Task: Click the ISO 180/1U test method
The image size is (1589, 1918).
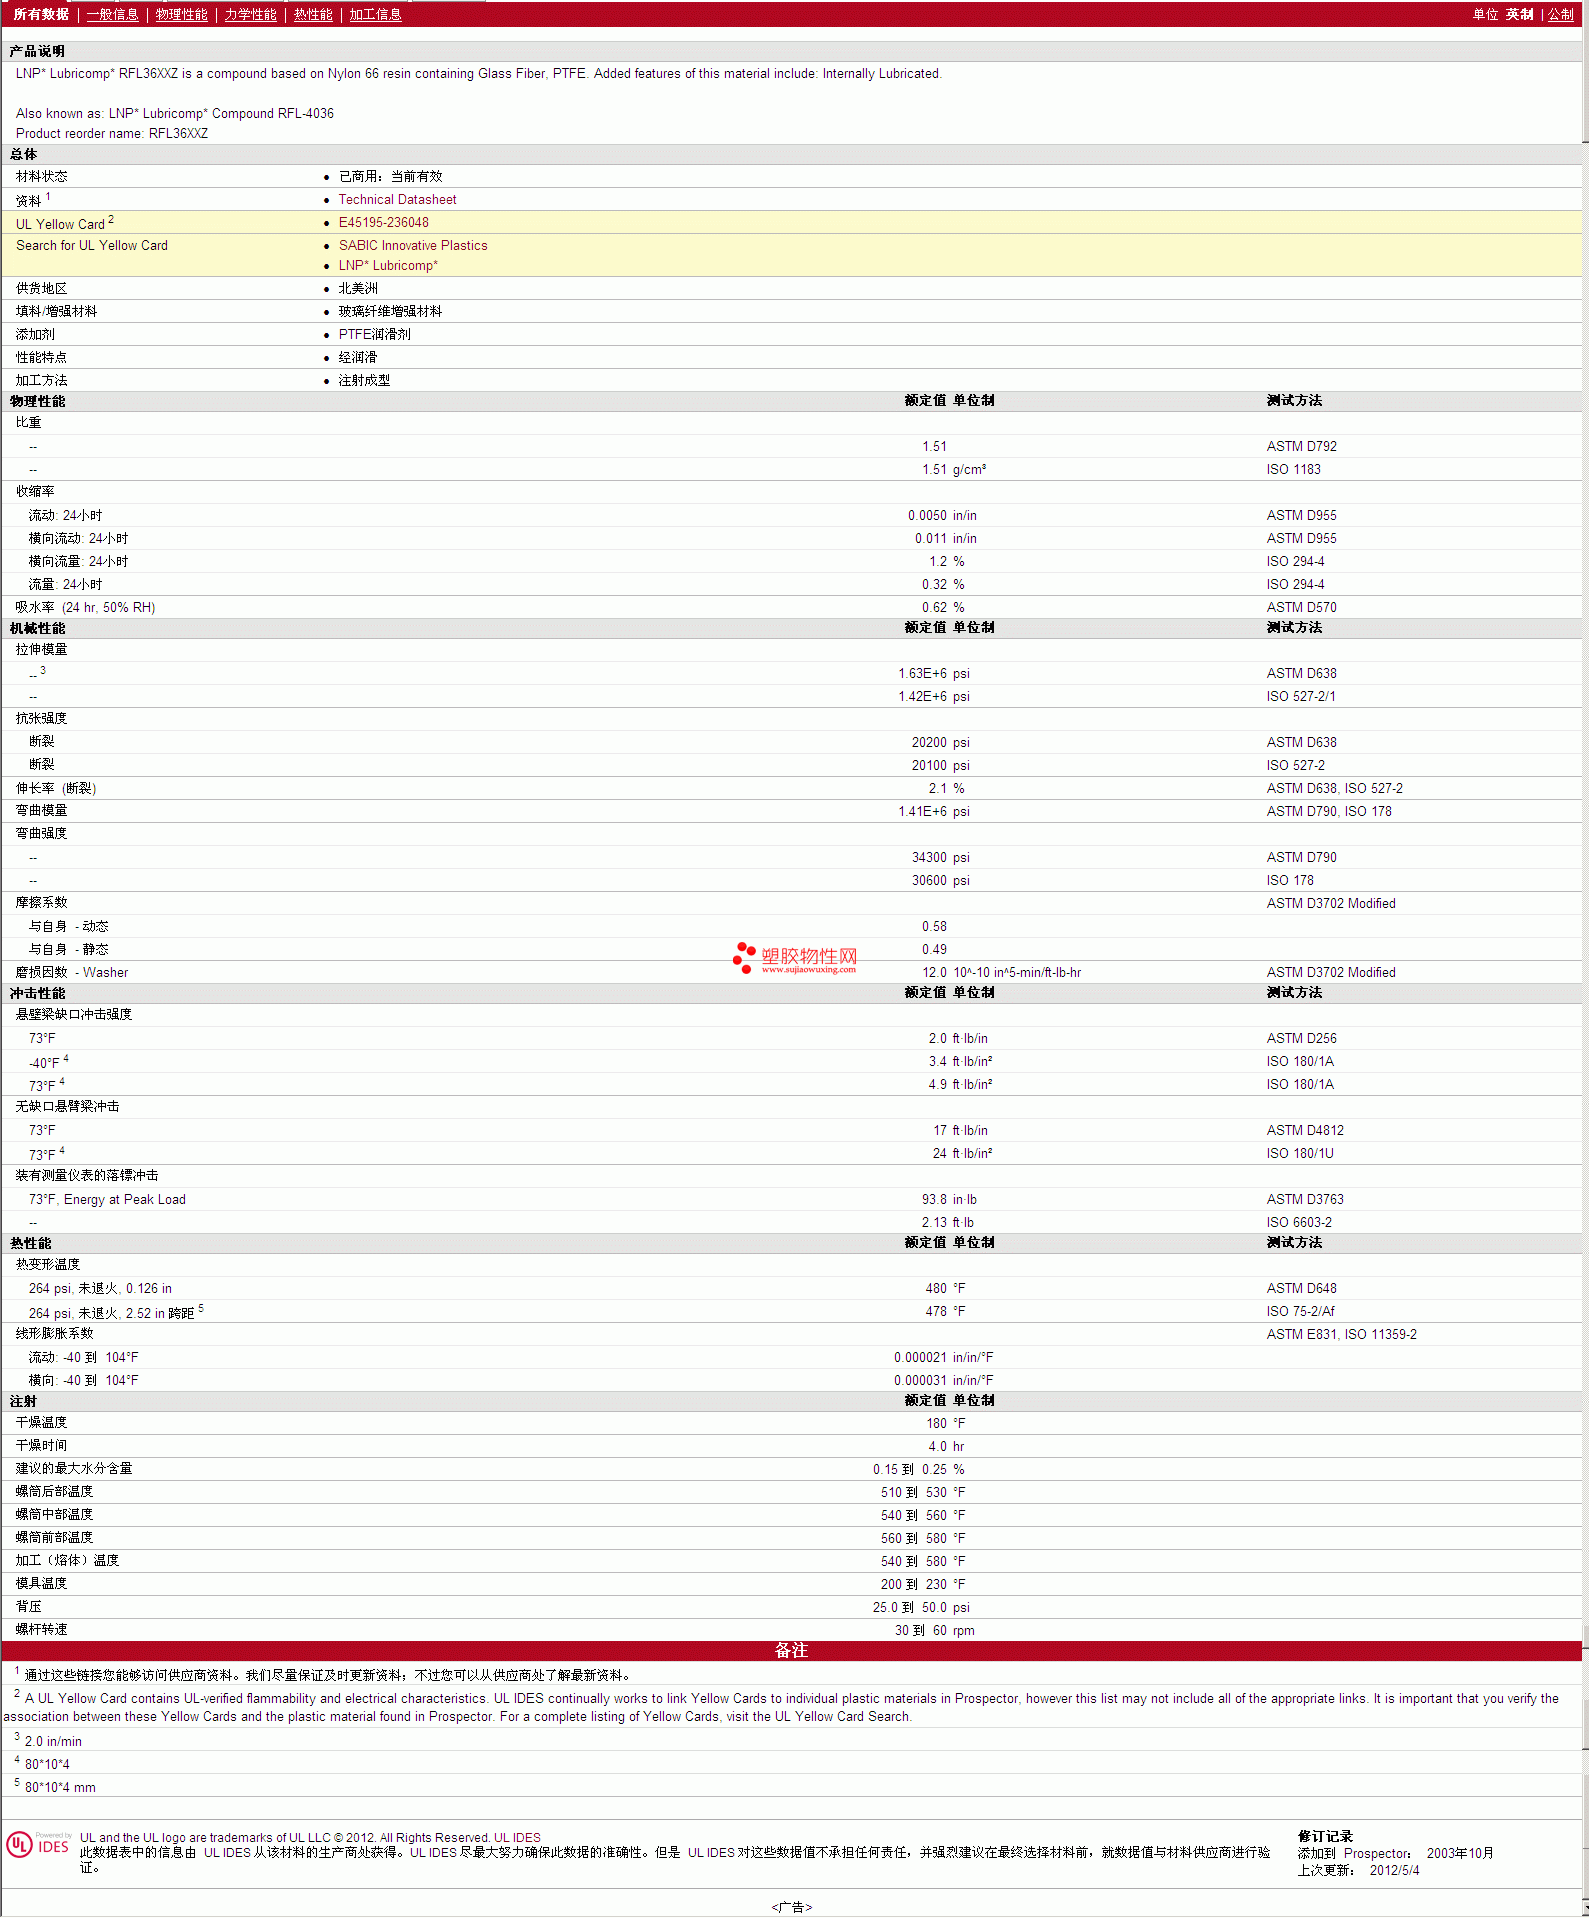Action: (x=1299, y=1154)
